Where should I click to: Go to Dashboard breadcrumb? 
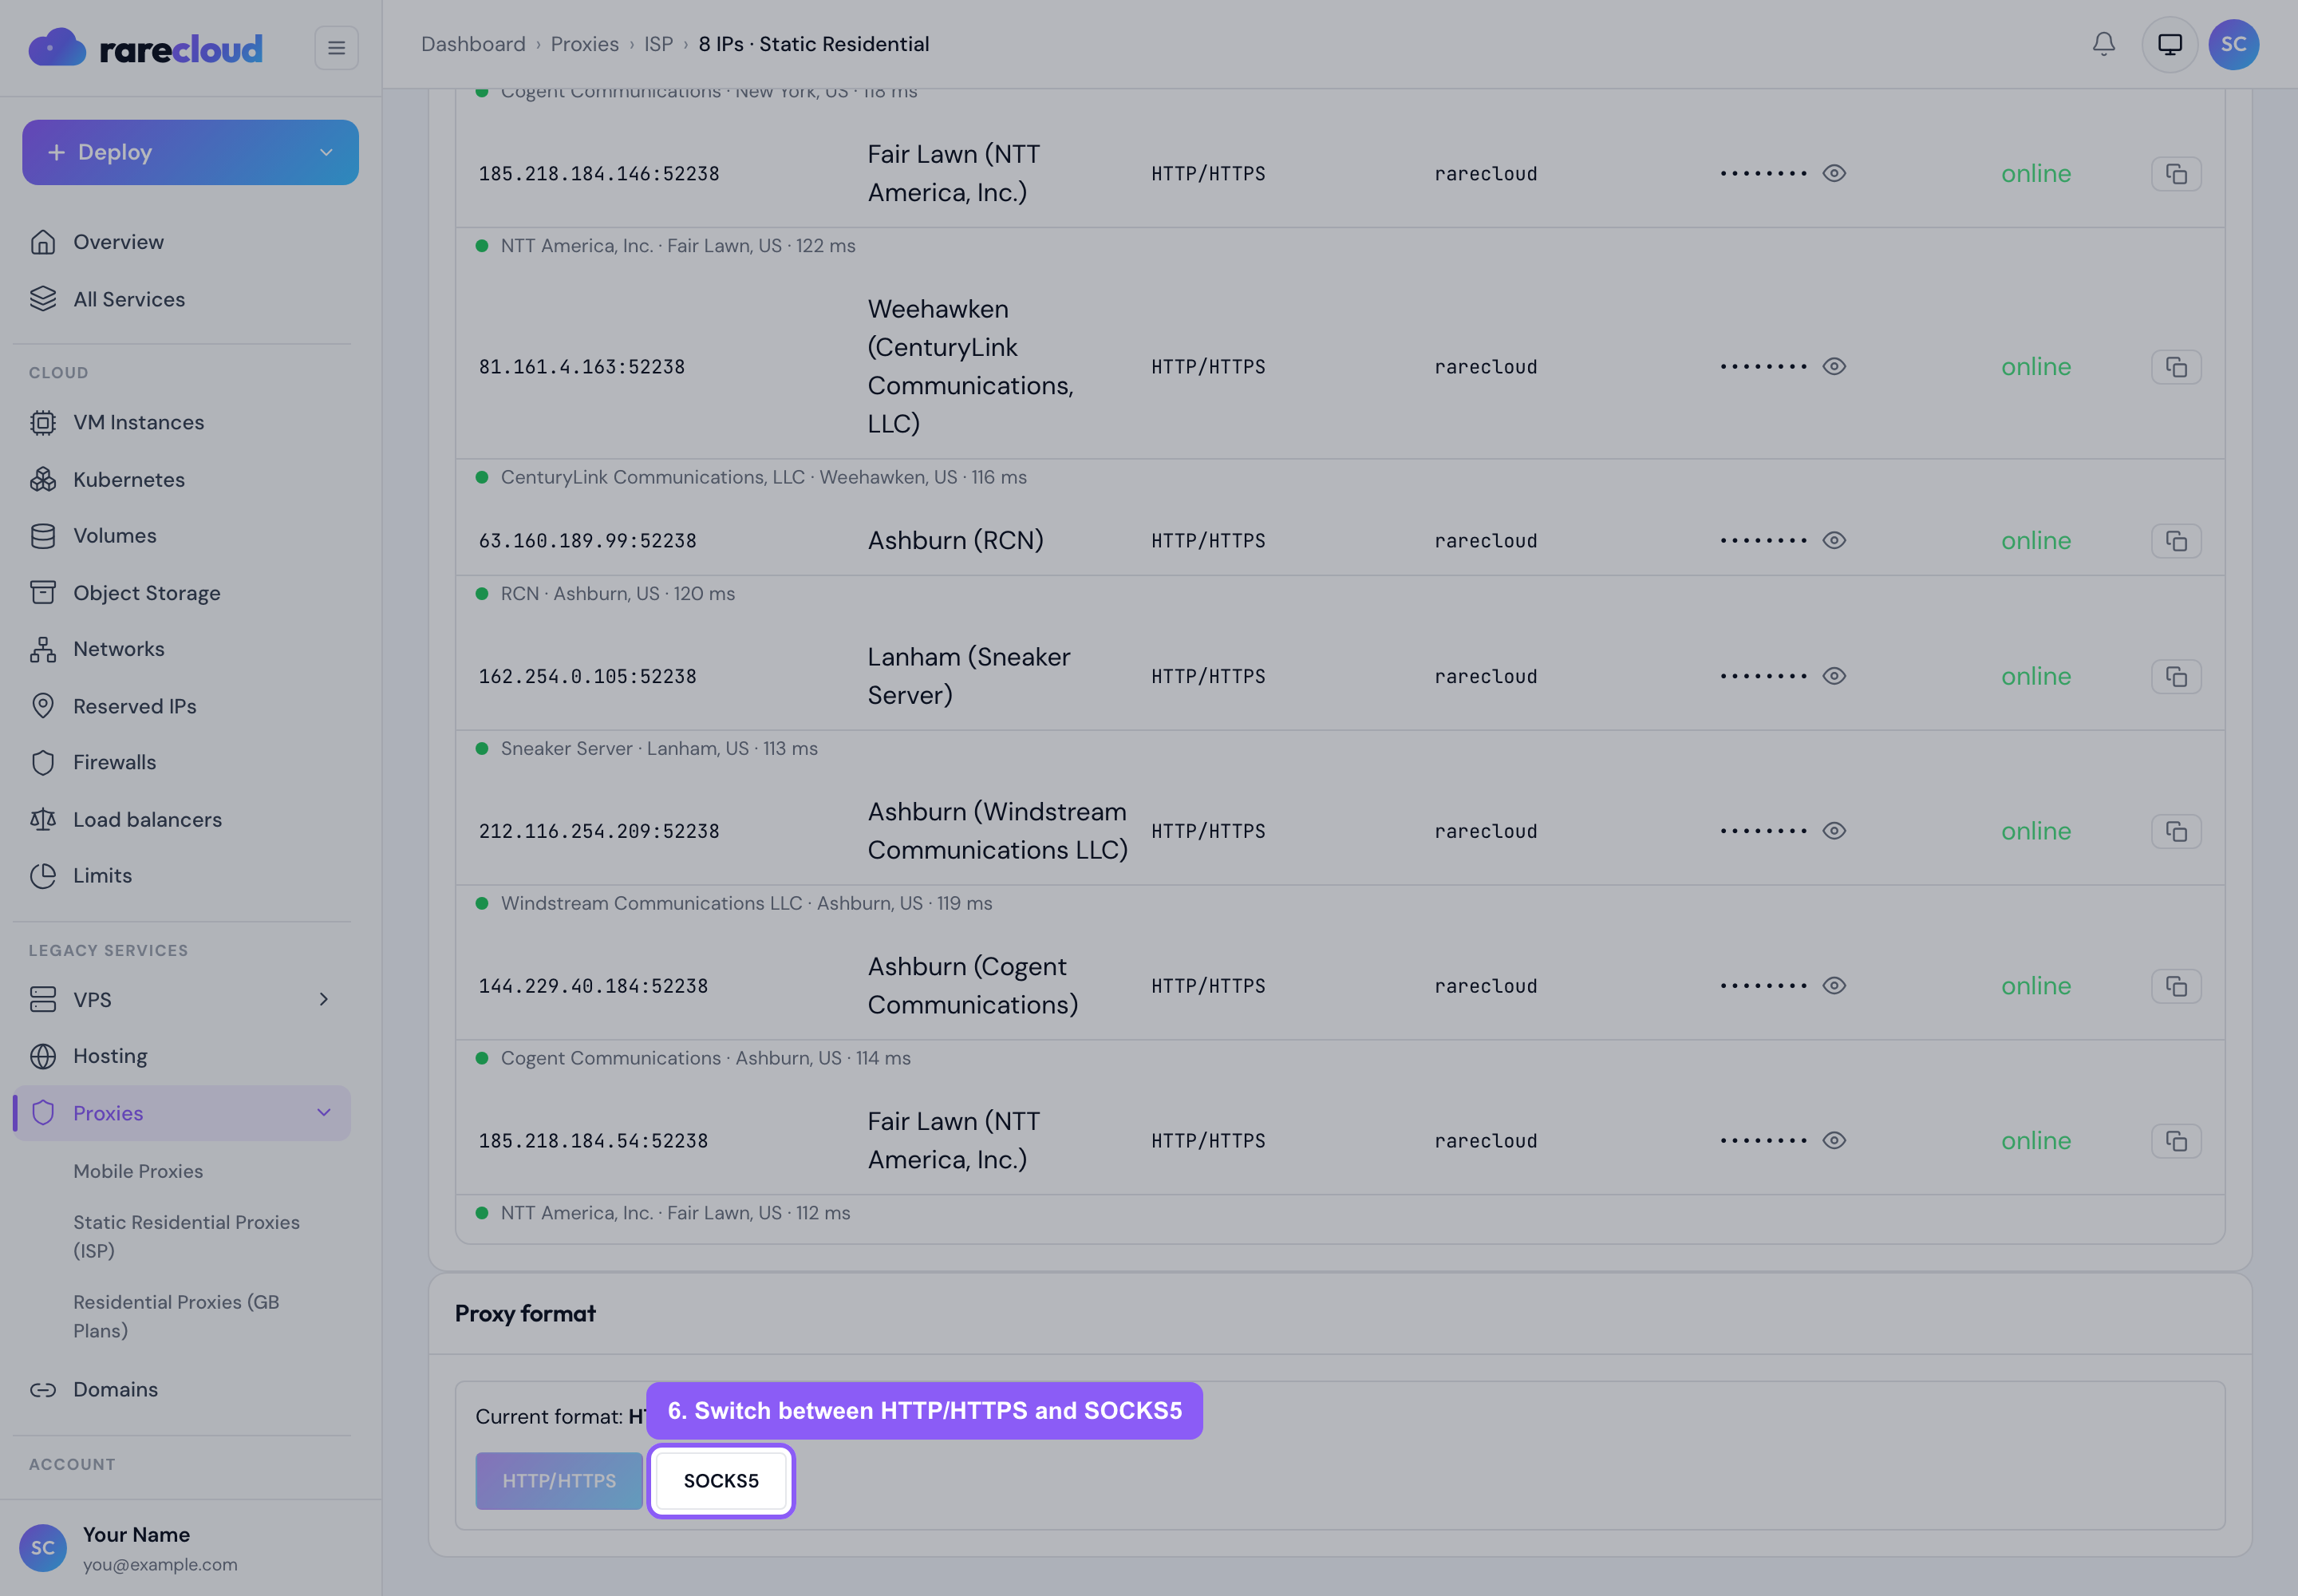pos(473,44)
